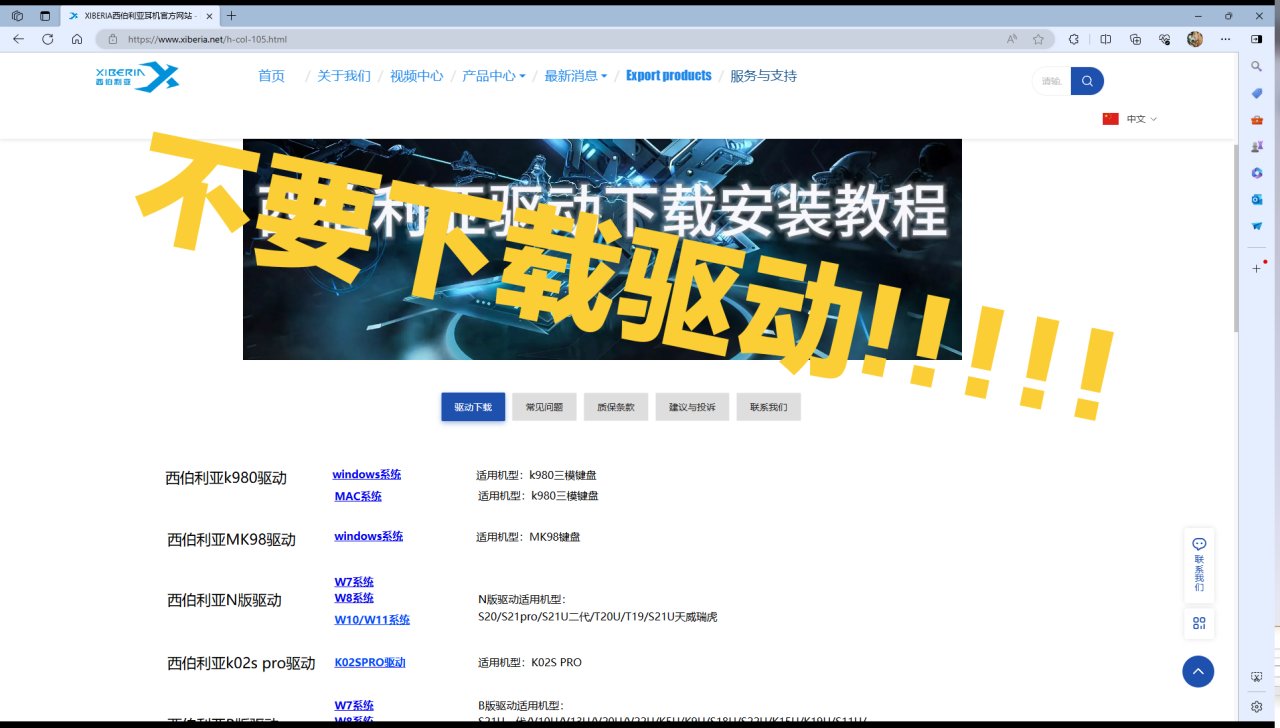Open sidebar paper plane Drop icon

point(1257,226)
